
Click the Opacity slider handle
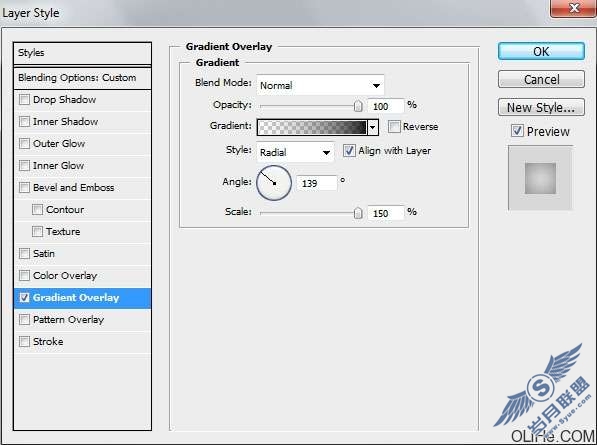(x=358, y=106)
